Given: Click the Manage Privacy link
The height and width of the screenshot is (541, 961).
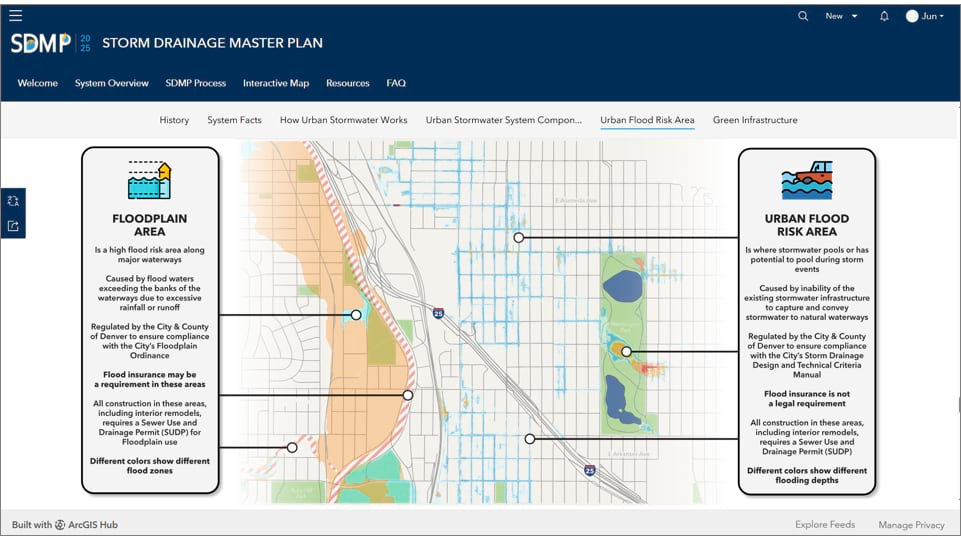Looking at the screenshot, I should pos(911,524).
